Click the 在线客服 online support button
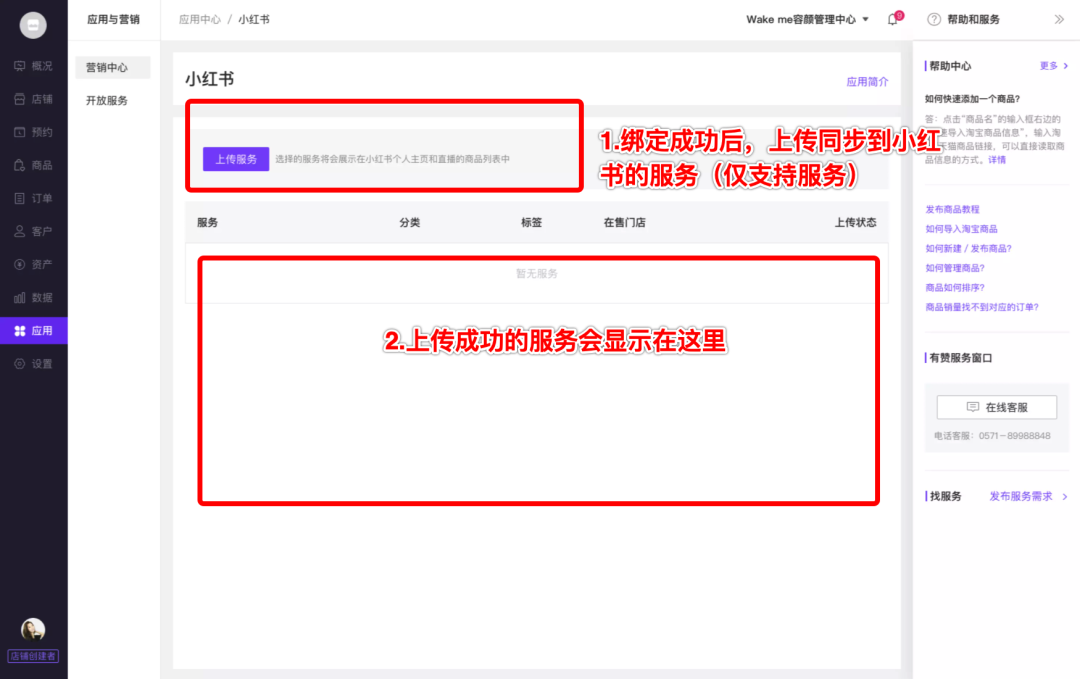1080x679 pixels. [x=997, y=407]
